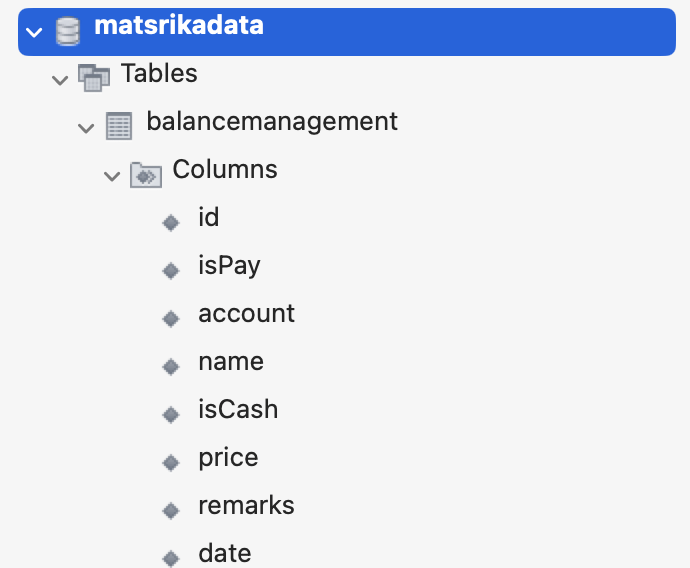This screenshot has width=690, height=568.
Task: Click the diamond icon beside isPay column
Action: tap(171, 270)
